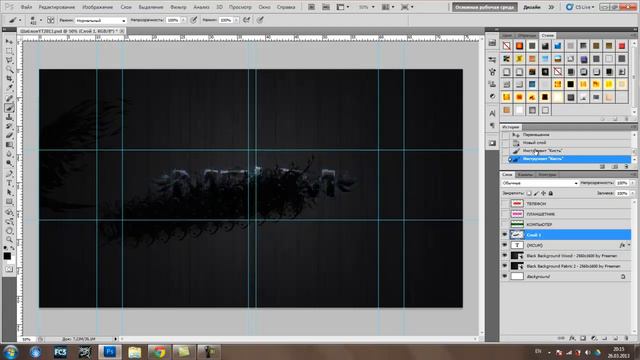
Task: Select the ПЛАНШЕТНИК layer group row
Action: click(566, 214)
